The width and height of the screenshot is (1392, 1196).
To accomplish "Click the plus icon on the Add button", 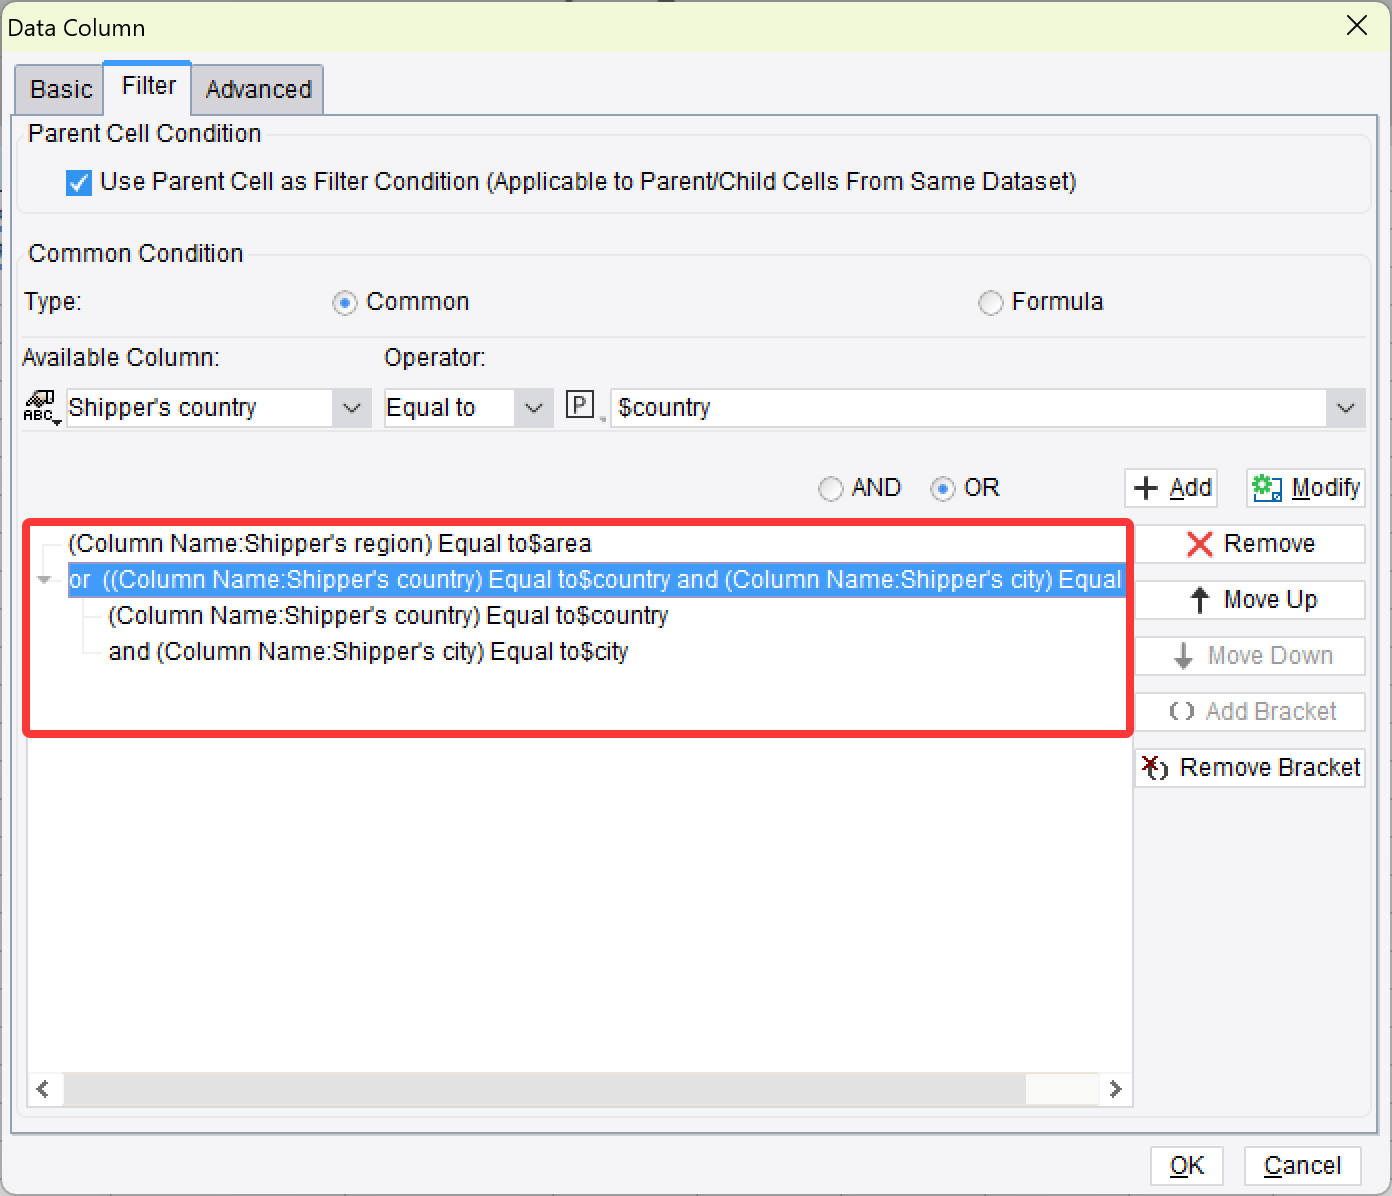I will 1147,488.
